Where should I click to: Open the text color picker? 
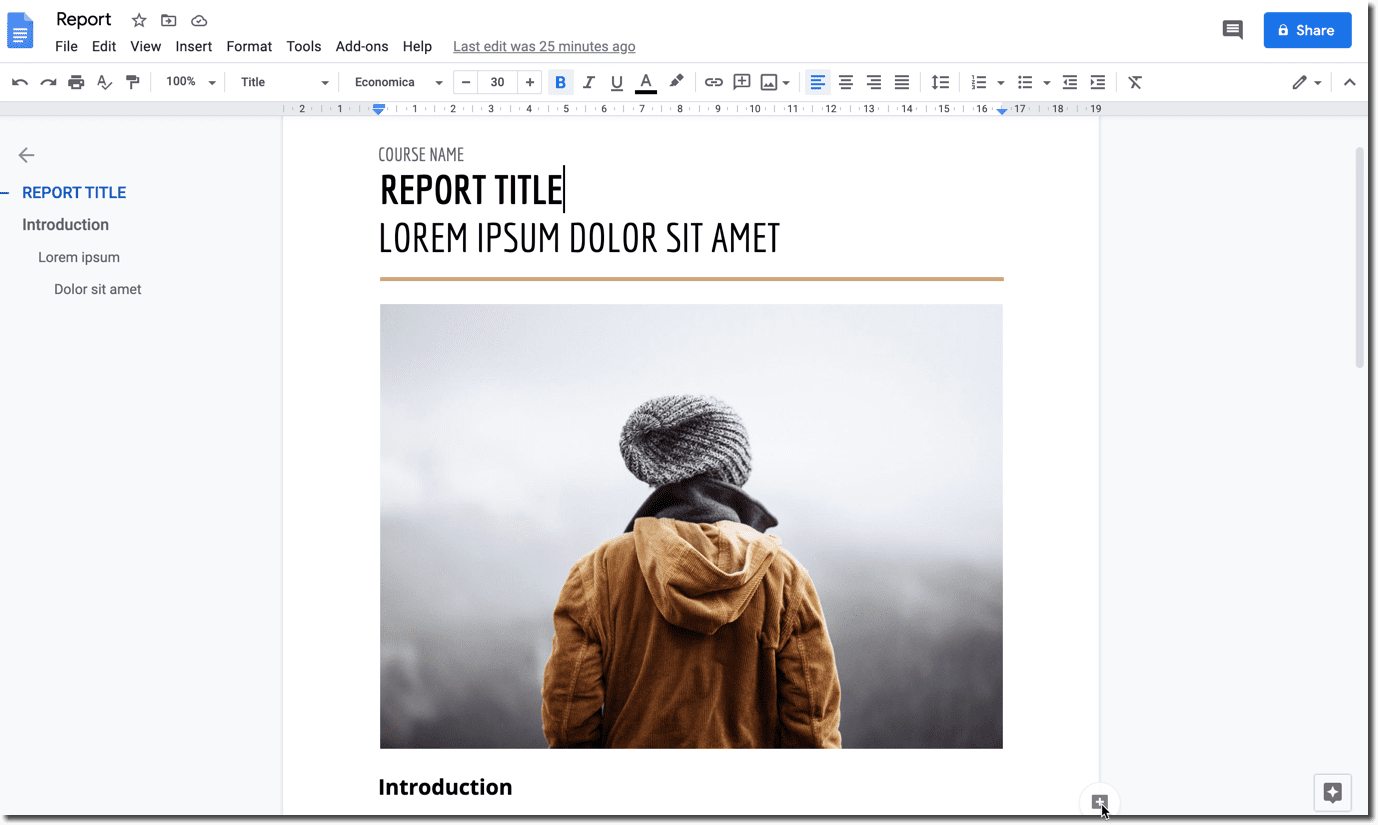(646, 82)
